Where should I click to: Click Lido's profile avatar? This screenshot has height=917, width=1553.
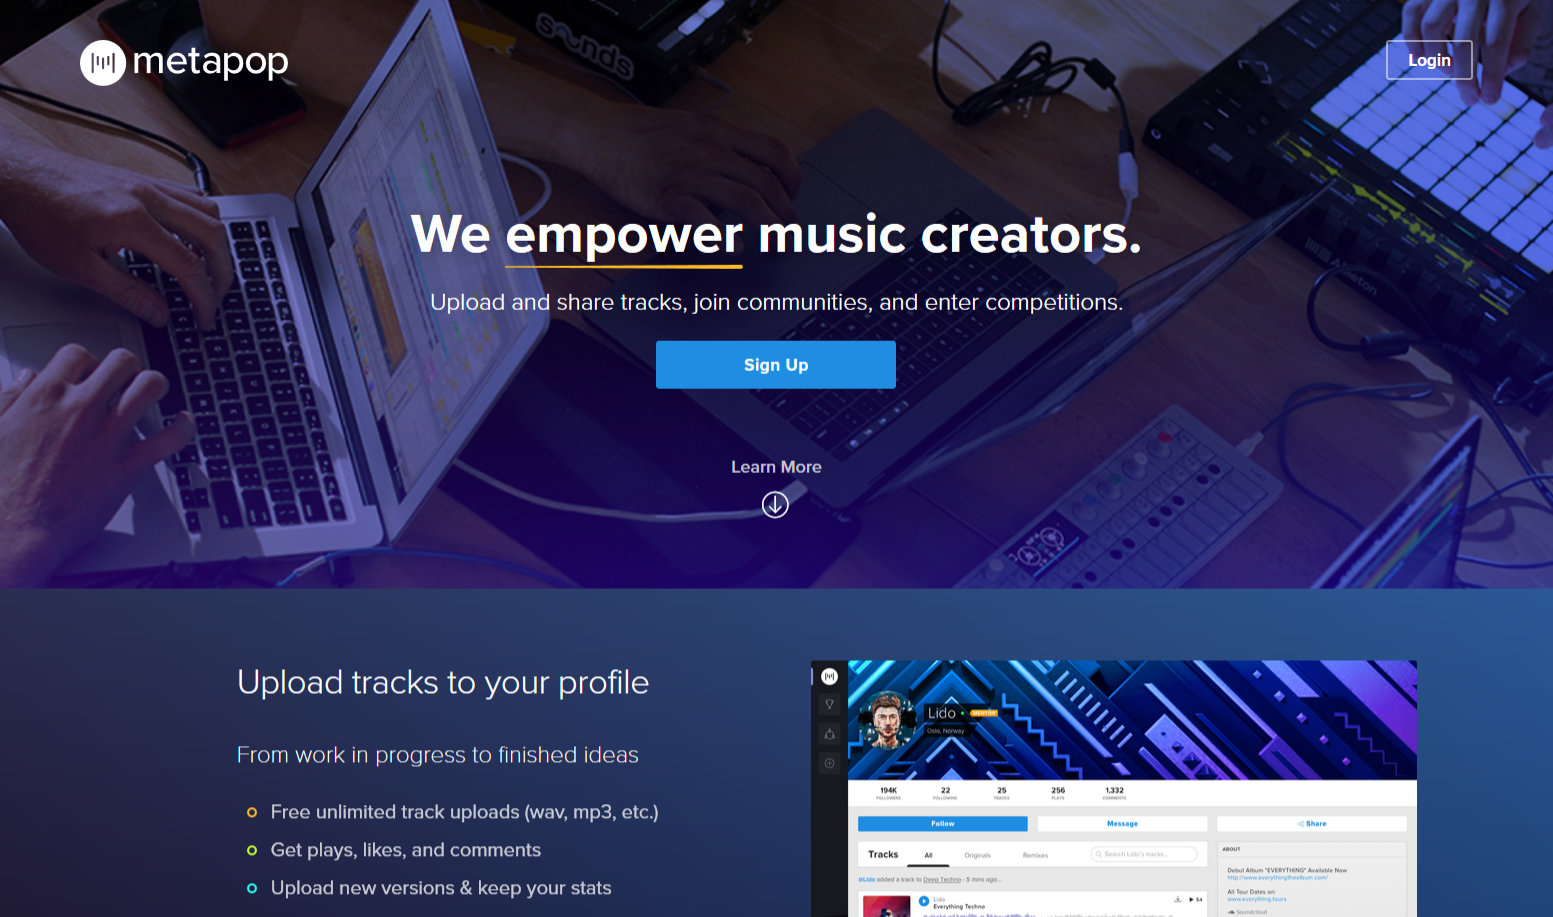[888, 720]
